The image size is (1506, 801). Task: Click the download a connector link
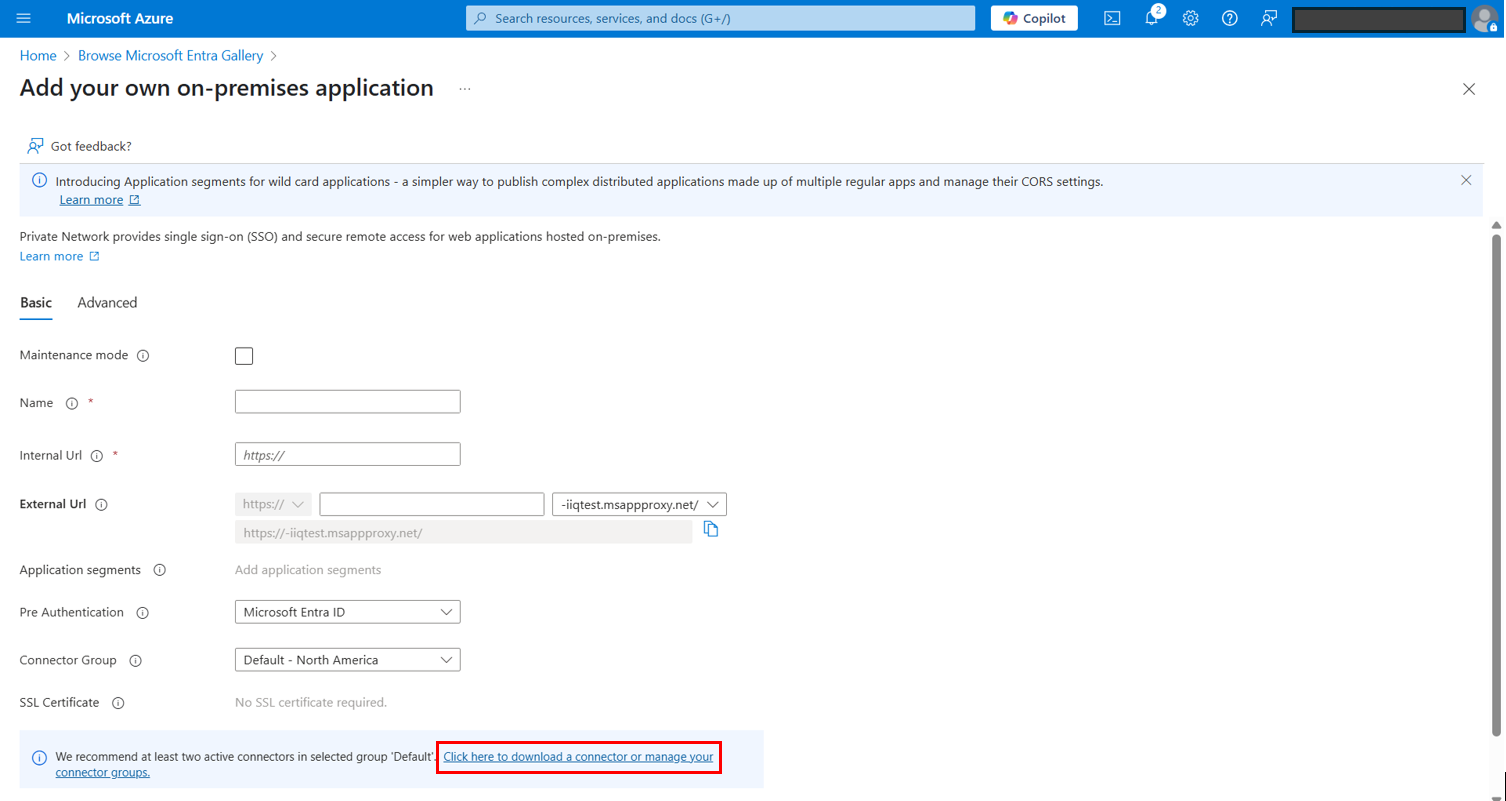578,757
